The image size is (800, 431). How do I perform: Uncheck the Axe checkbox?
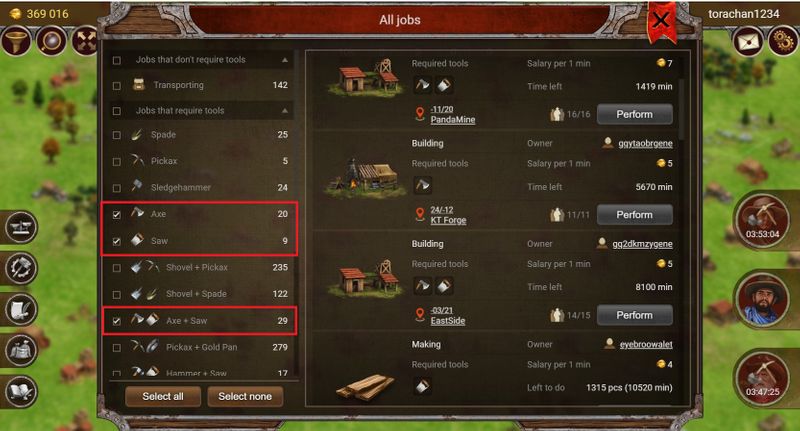click(117, 214)
